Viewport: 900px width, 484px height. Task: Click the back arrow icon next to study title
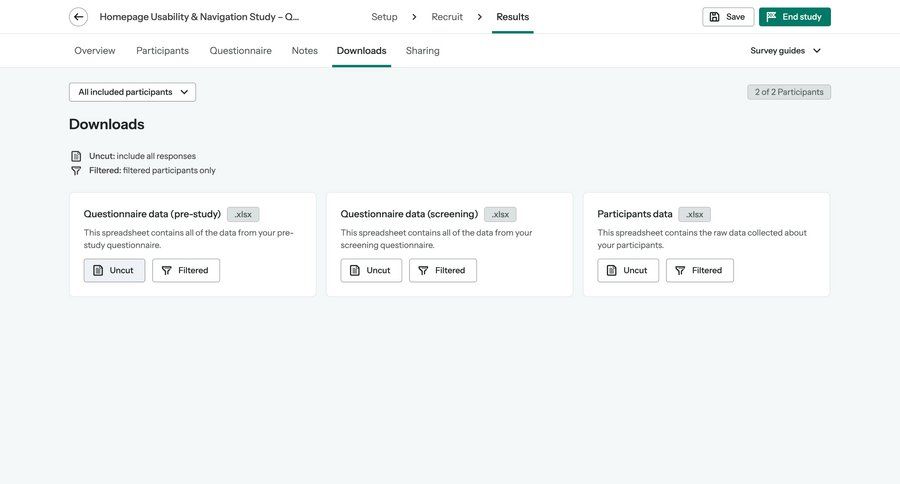(79, 17)
